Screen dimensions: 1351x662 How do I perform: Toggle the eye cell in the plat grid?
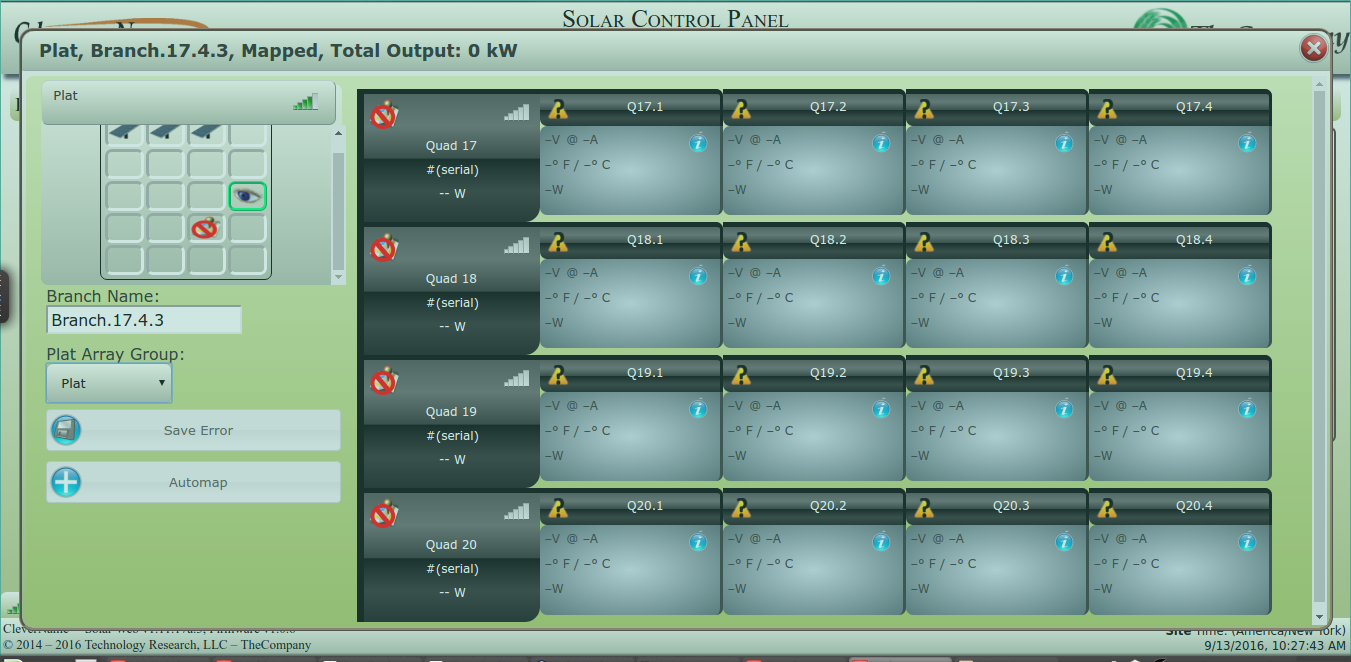pyautogui.click(x=247, y=196)
